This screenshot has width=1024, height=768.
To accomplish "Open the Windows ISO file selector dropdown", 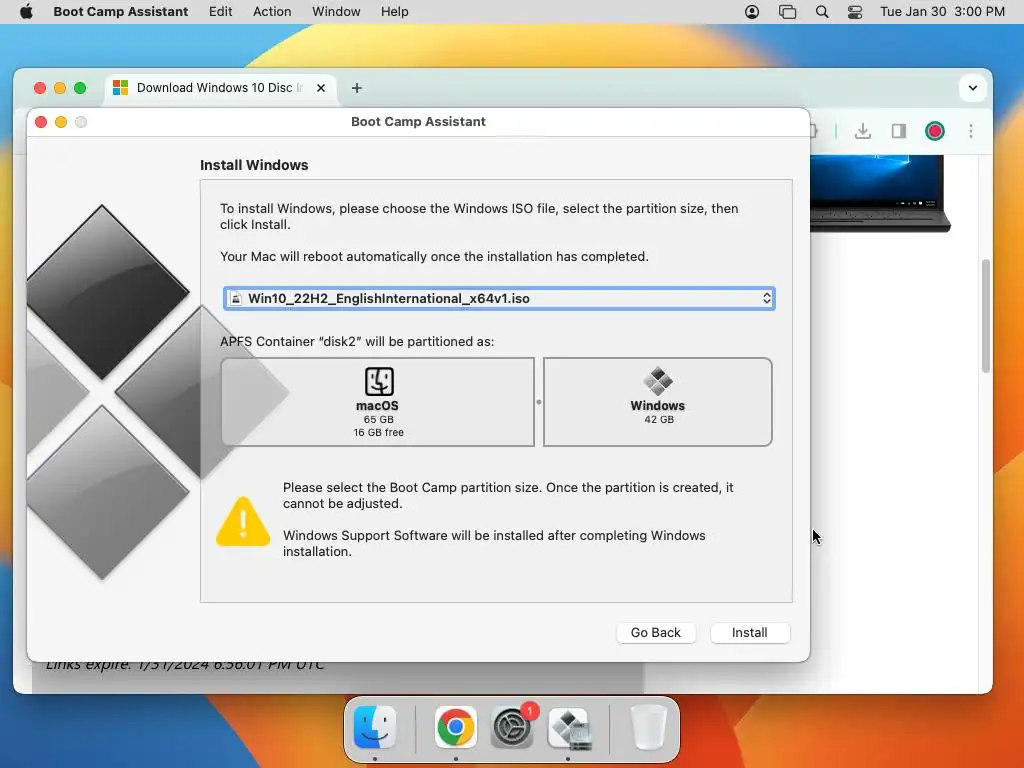I will pos(499,298).
